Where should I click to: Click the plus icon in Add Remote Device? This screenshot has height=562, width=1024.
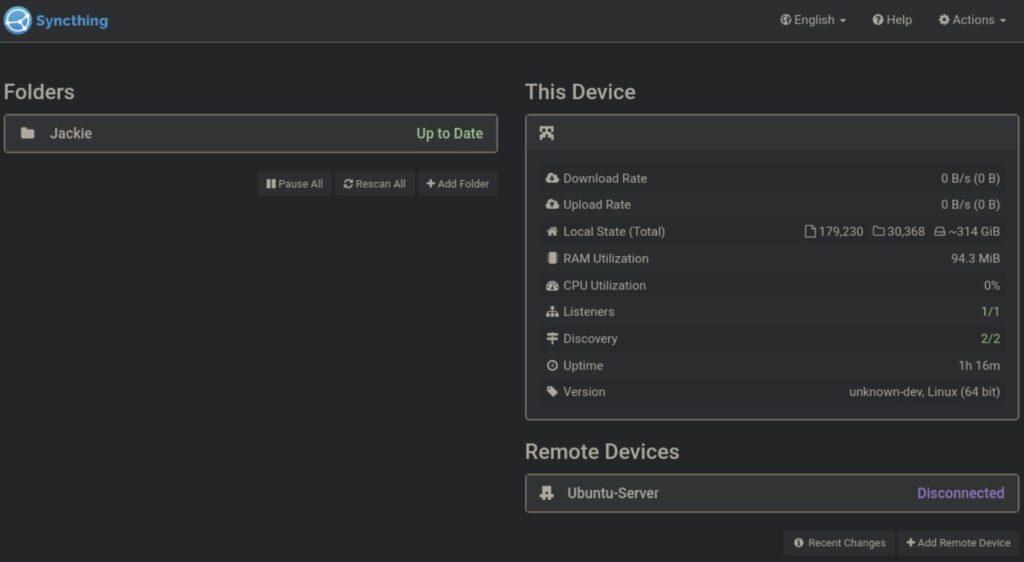click(x=910, y=542)
